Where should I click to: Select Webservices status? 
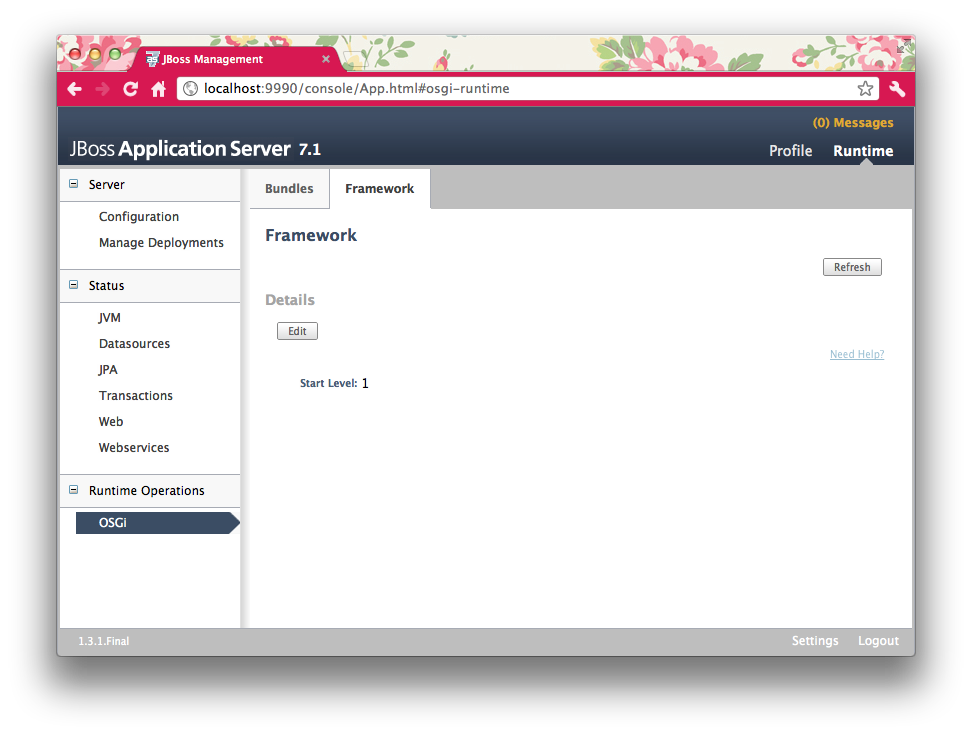point(134,447)
